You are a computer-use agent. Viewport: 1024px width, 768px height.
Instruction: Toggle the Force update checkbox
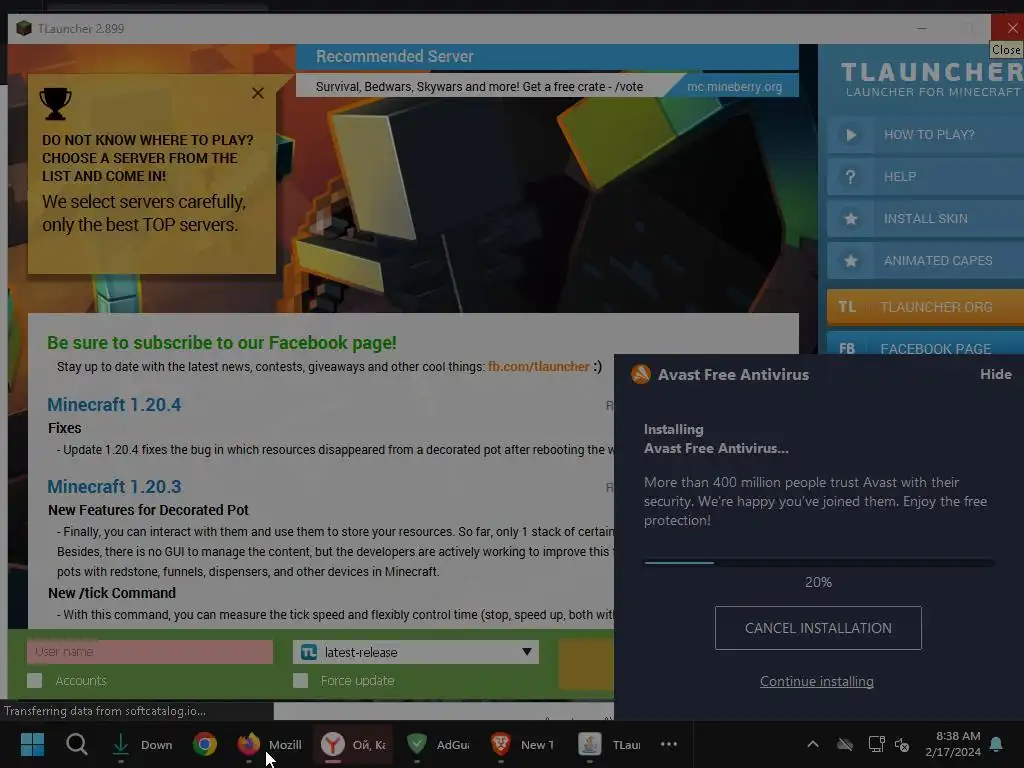click(x=300, y=680)
